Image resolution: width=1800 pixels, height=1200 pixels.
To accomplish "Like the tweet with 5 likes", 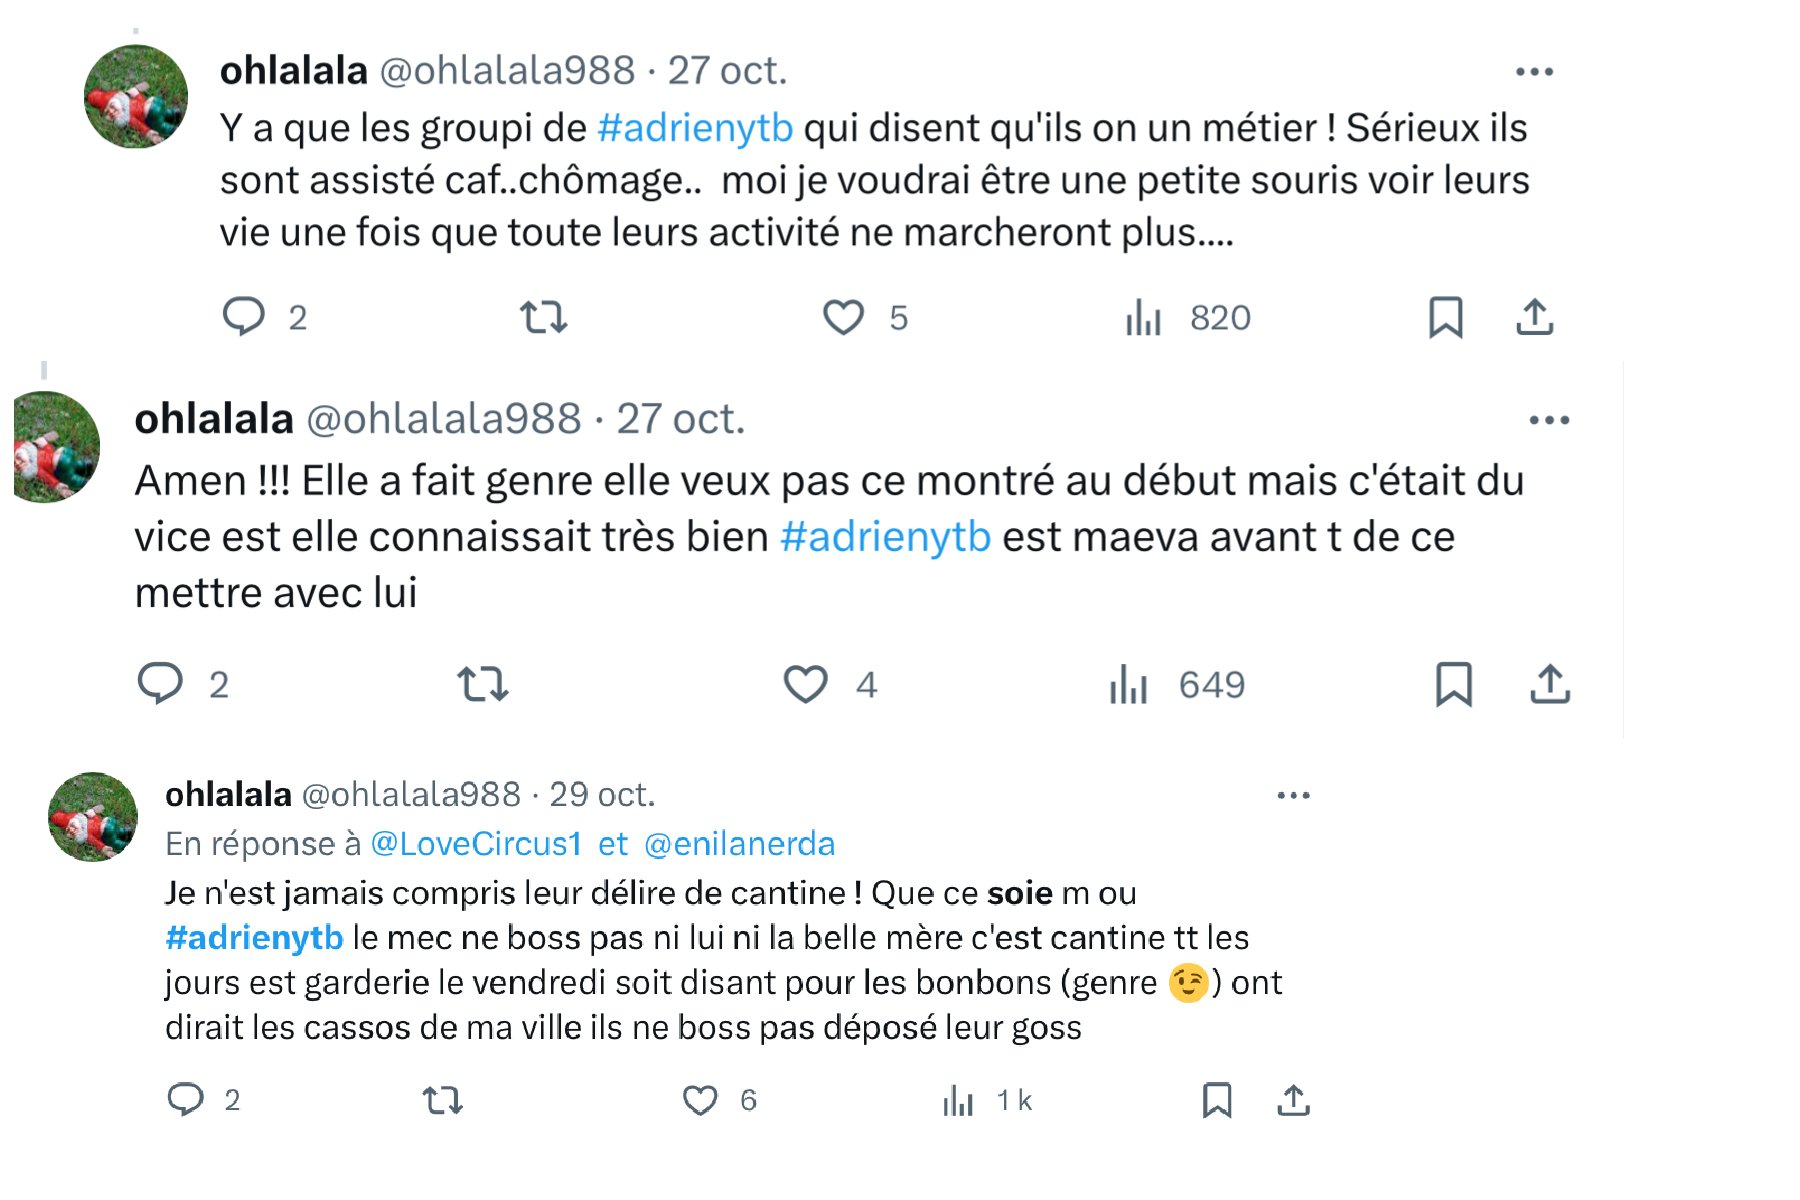I will [x=843, y=318].
